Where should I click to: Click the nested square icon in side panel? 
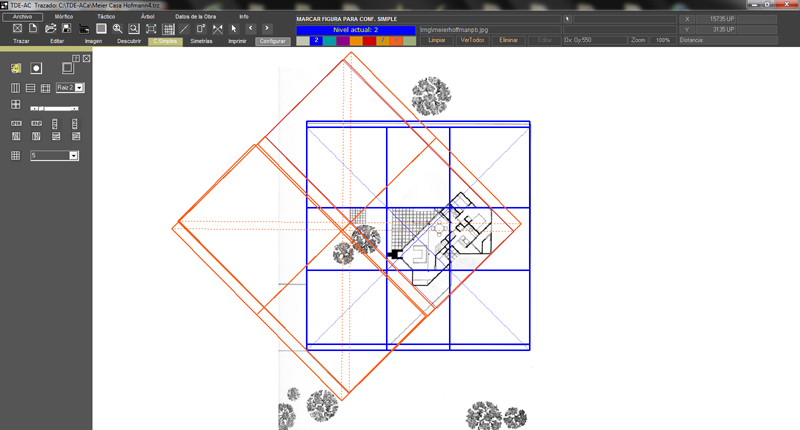[68, 67]
